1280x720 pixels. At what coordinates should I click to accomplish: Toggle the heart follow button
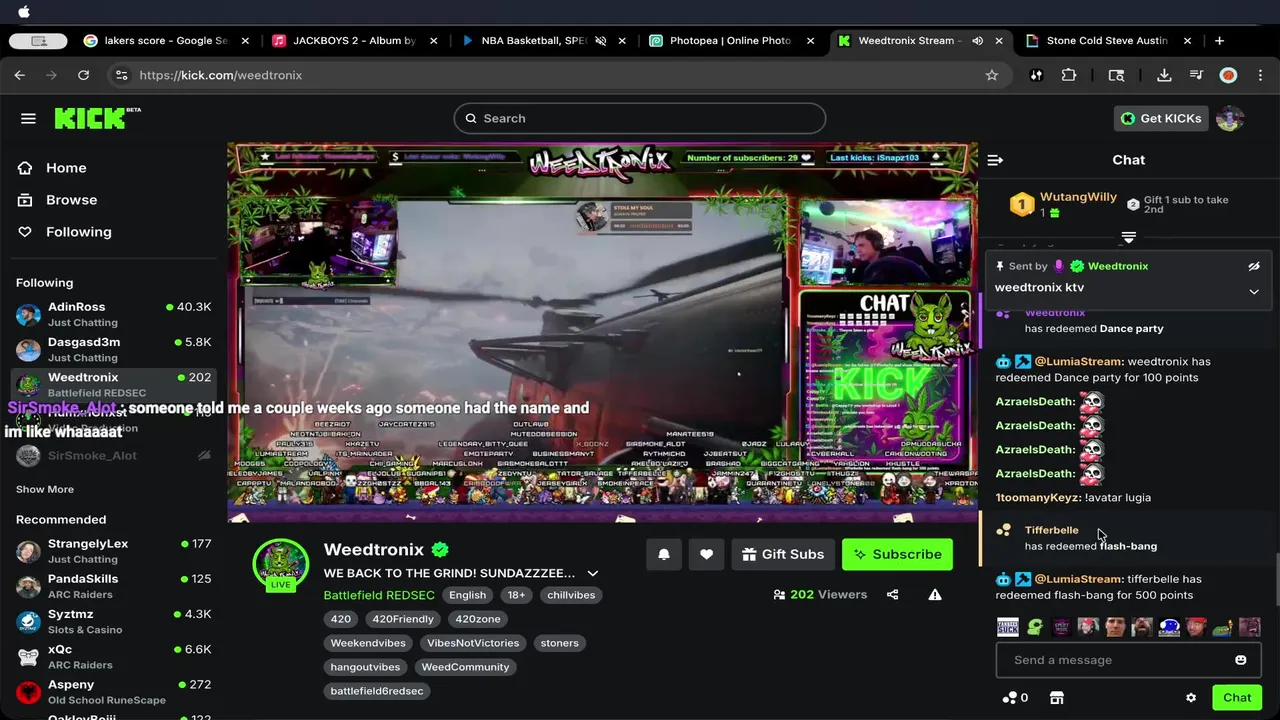[706, 554]
